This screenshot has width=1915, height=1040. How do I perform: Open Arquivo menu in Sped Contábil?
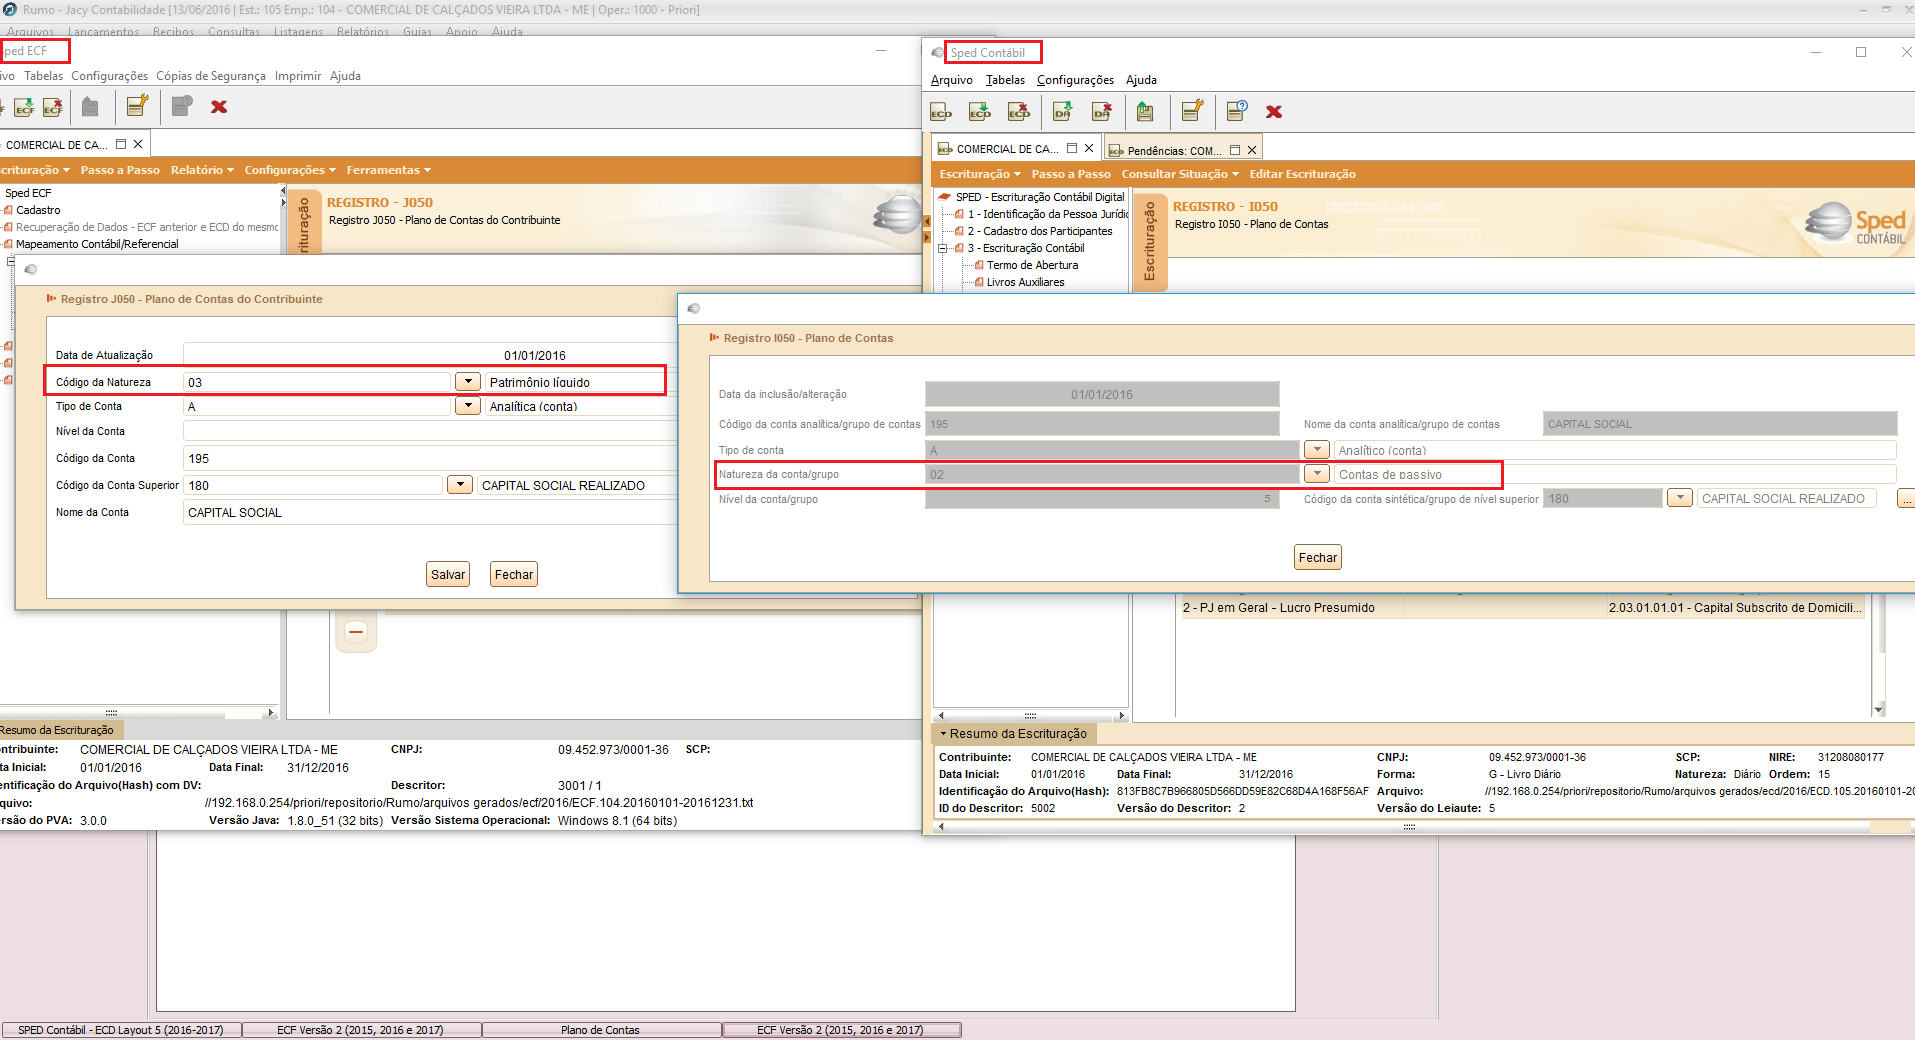click(951, 80)
